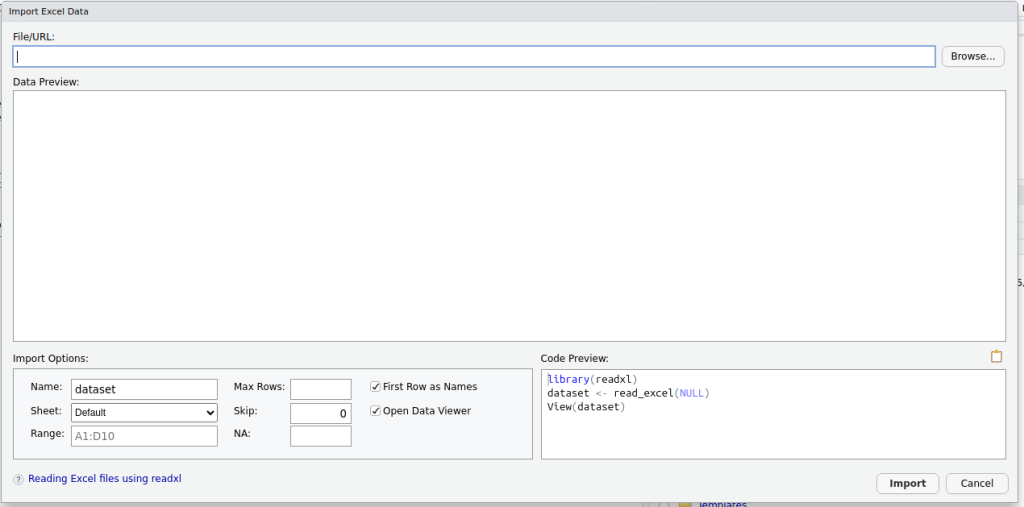Click the Import button
Image resolution: width=1024 pixels, height=507 pixels.
coord(907,483)
